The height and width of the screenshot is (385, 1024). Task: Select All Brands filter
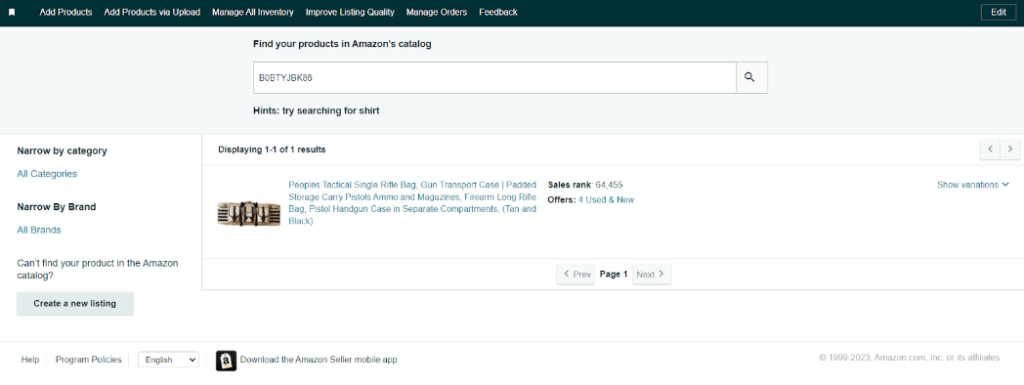(39, 230)
